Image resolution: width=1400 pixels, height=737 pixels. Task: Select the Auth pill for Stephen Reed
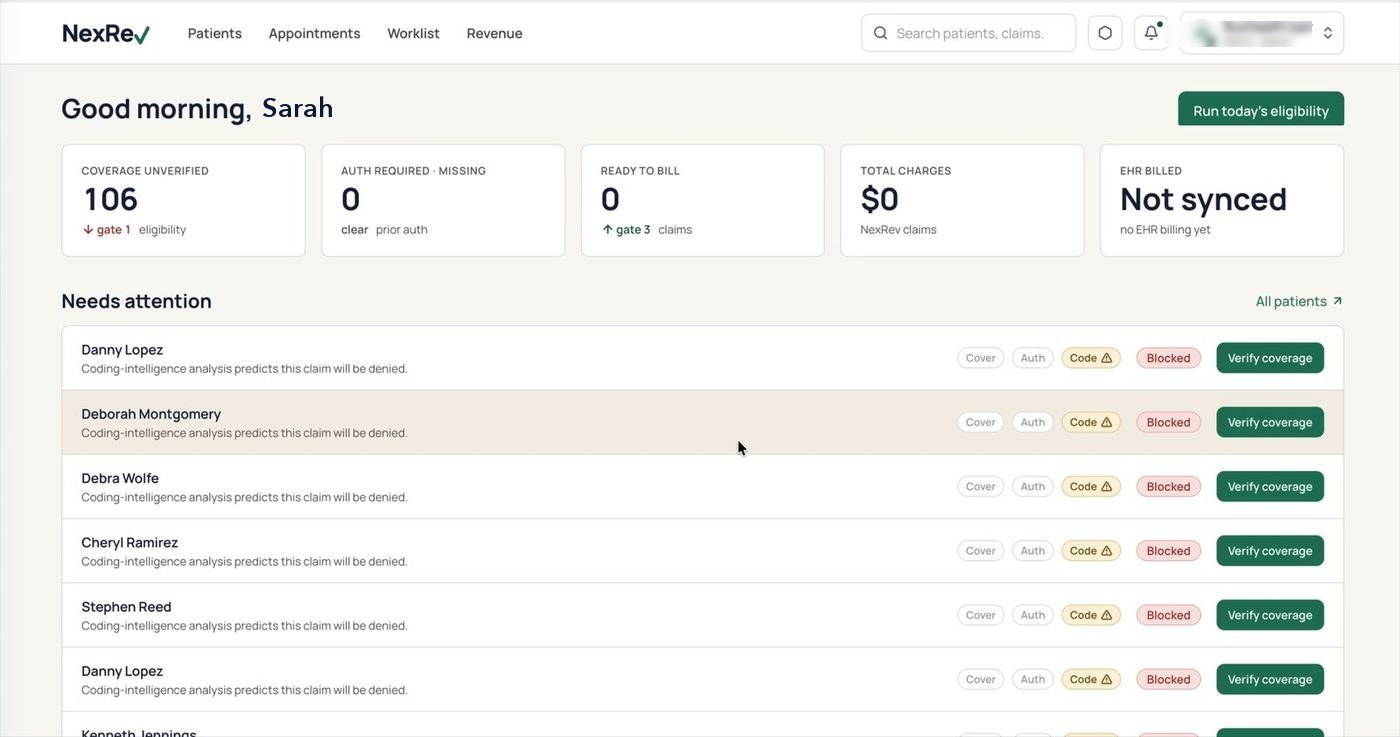[x=1033, y=615]
